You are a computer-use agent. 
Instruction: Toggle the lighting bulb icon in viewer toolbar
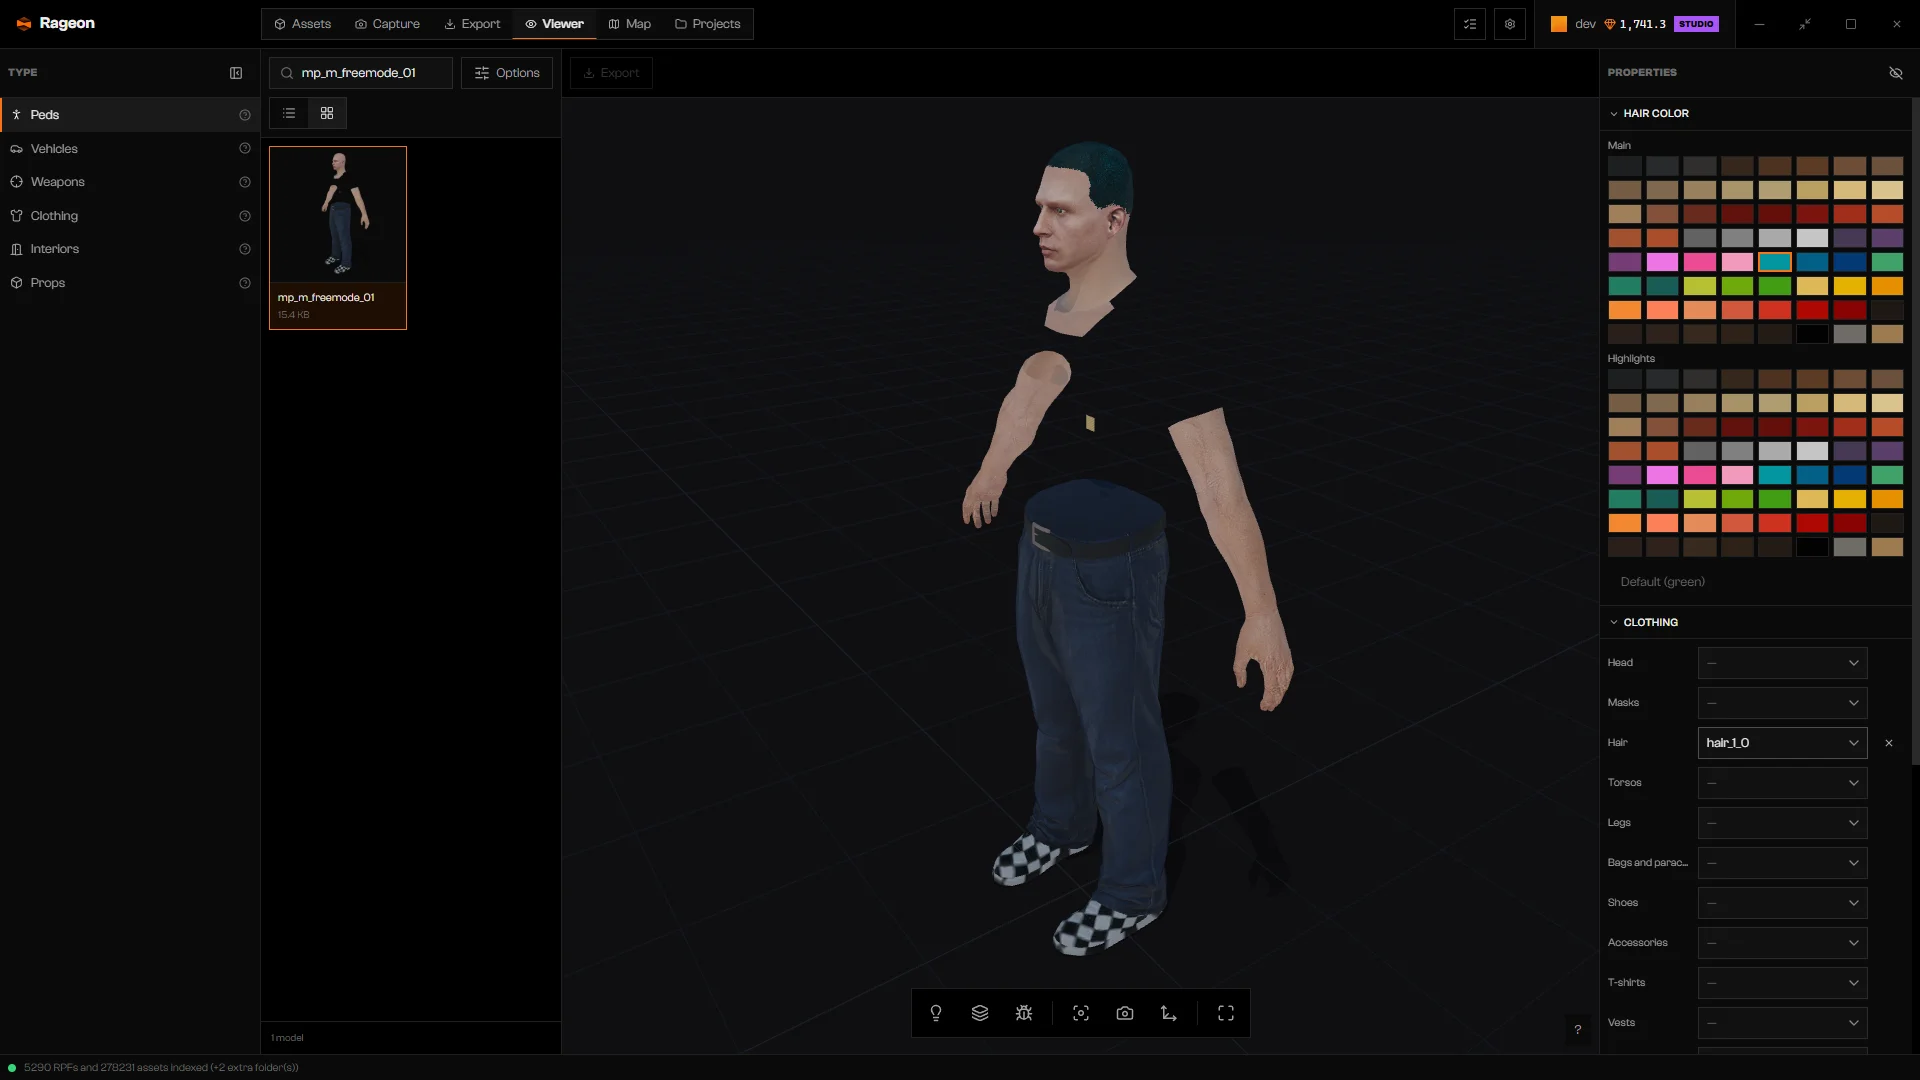pos(936,1013)
